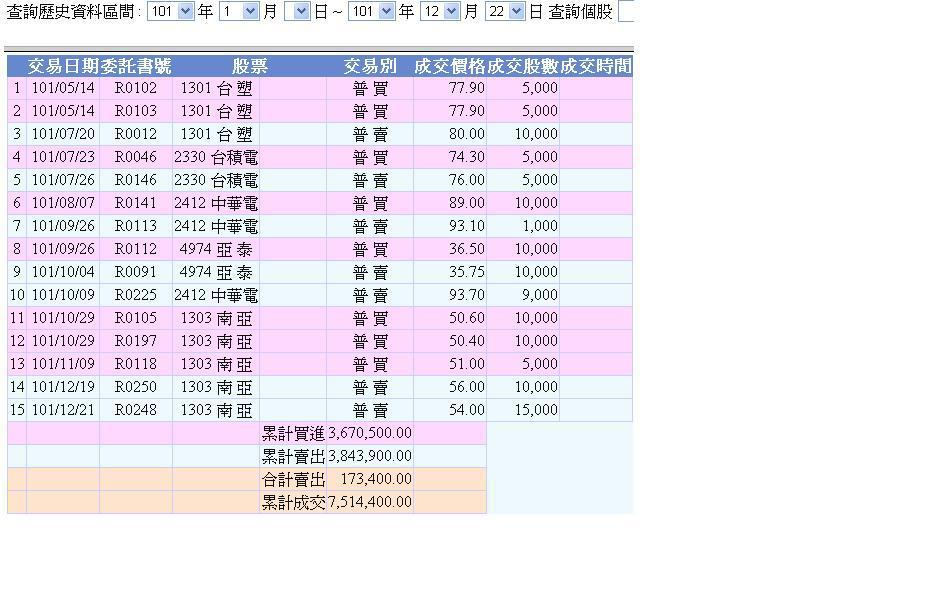Open the end day dropdown showing 22
Image resolution: width=950 pixels, height=600 pixels.
(x=505, y=12)
